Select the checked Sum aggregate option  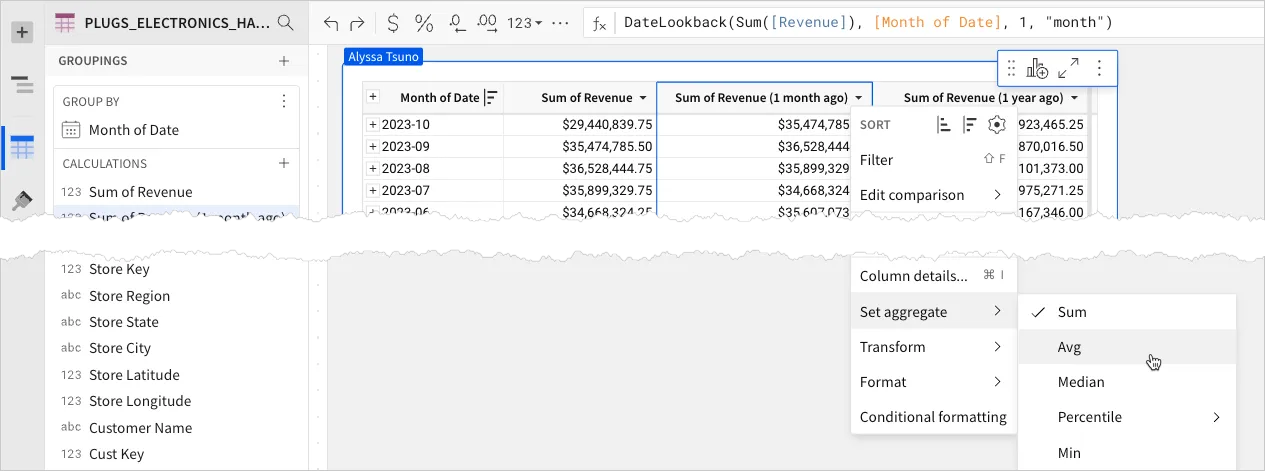click(x=1127, y=312)
